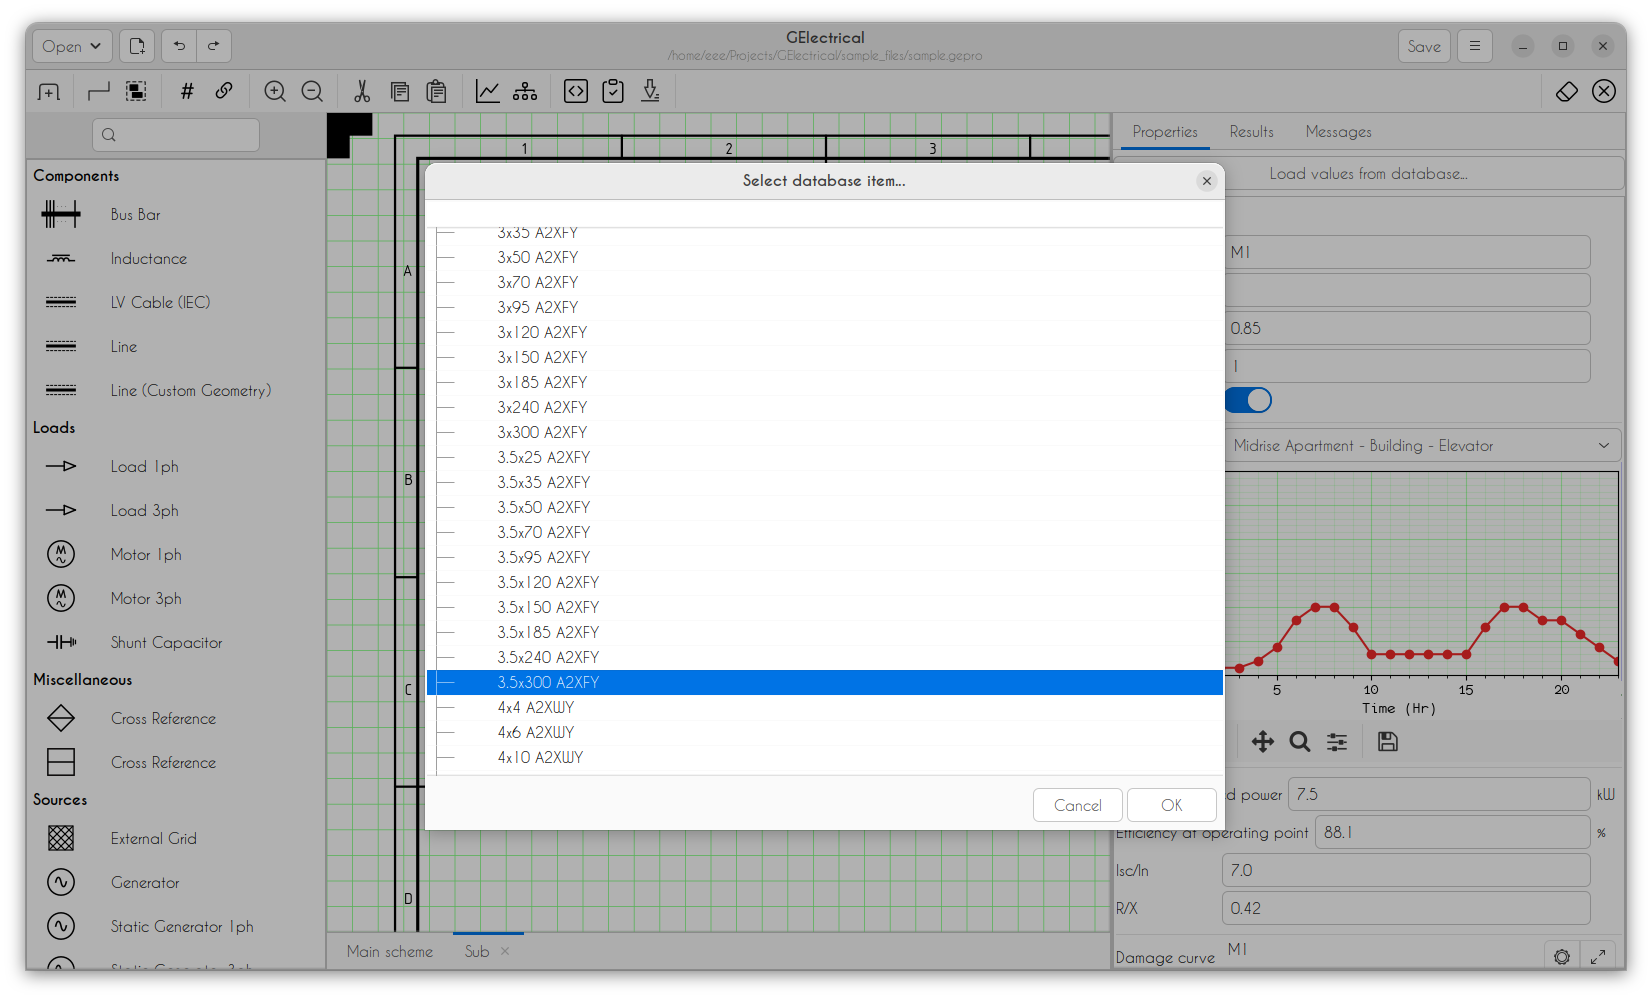Click the graph save floppy icon
Viewport: 1652px width, 999px height.
1388,742
